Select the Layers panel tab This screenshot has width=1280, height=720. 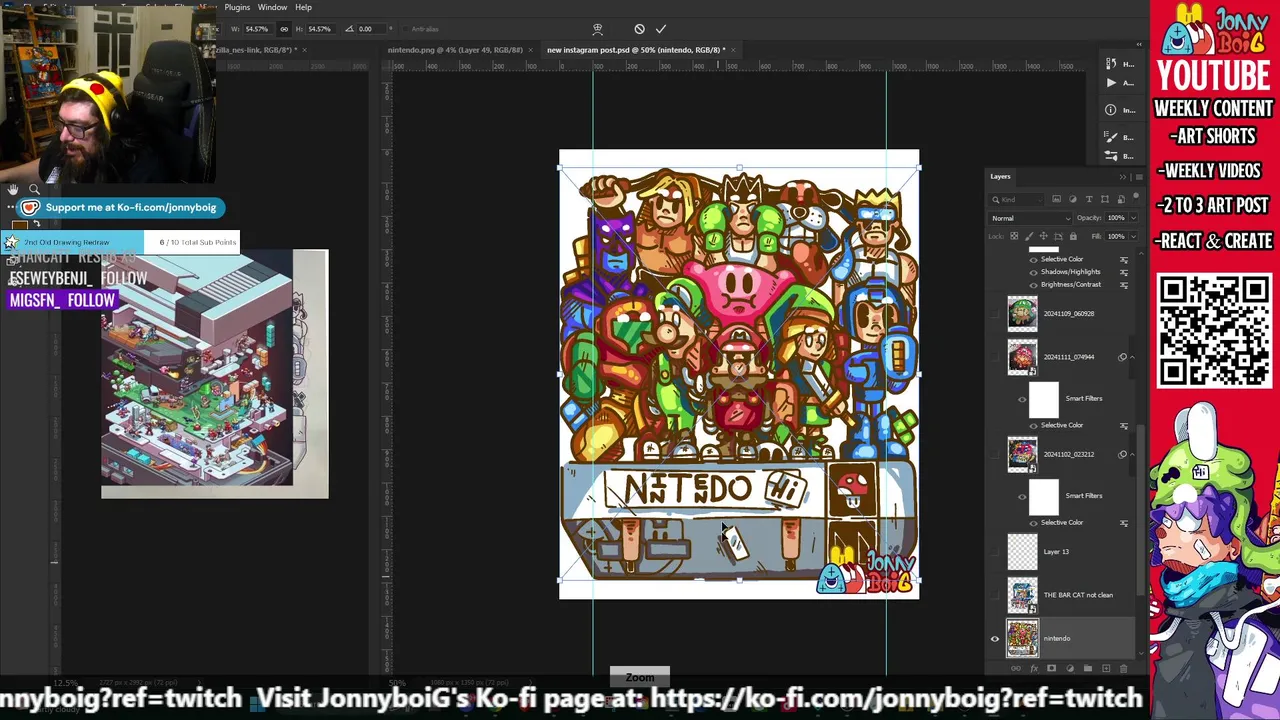coord(1000,177)
